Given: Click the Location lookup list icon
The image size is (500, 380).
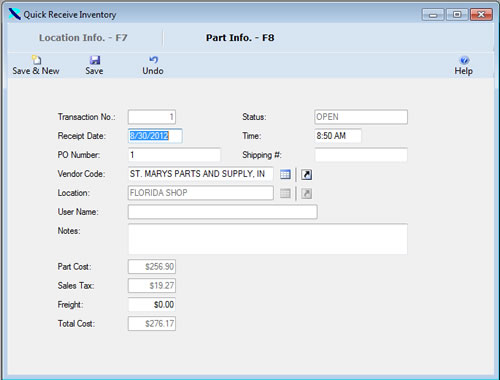Looking at the screenshot, I should click(285, 193).
